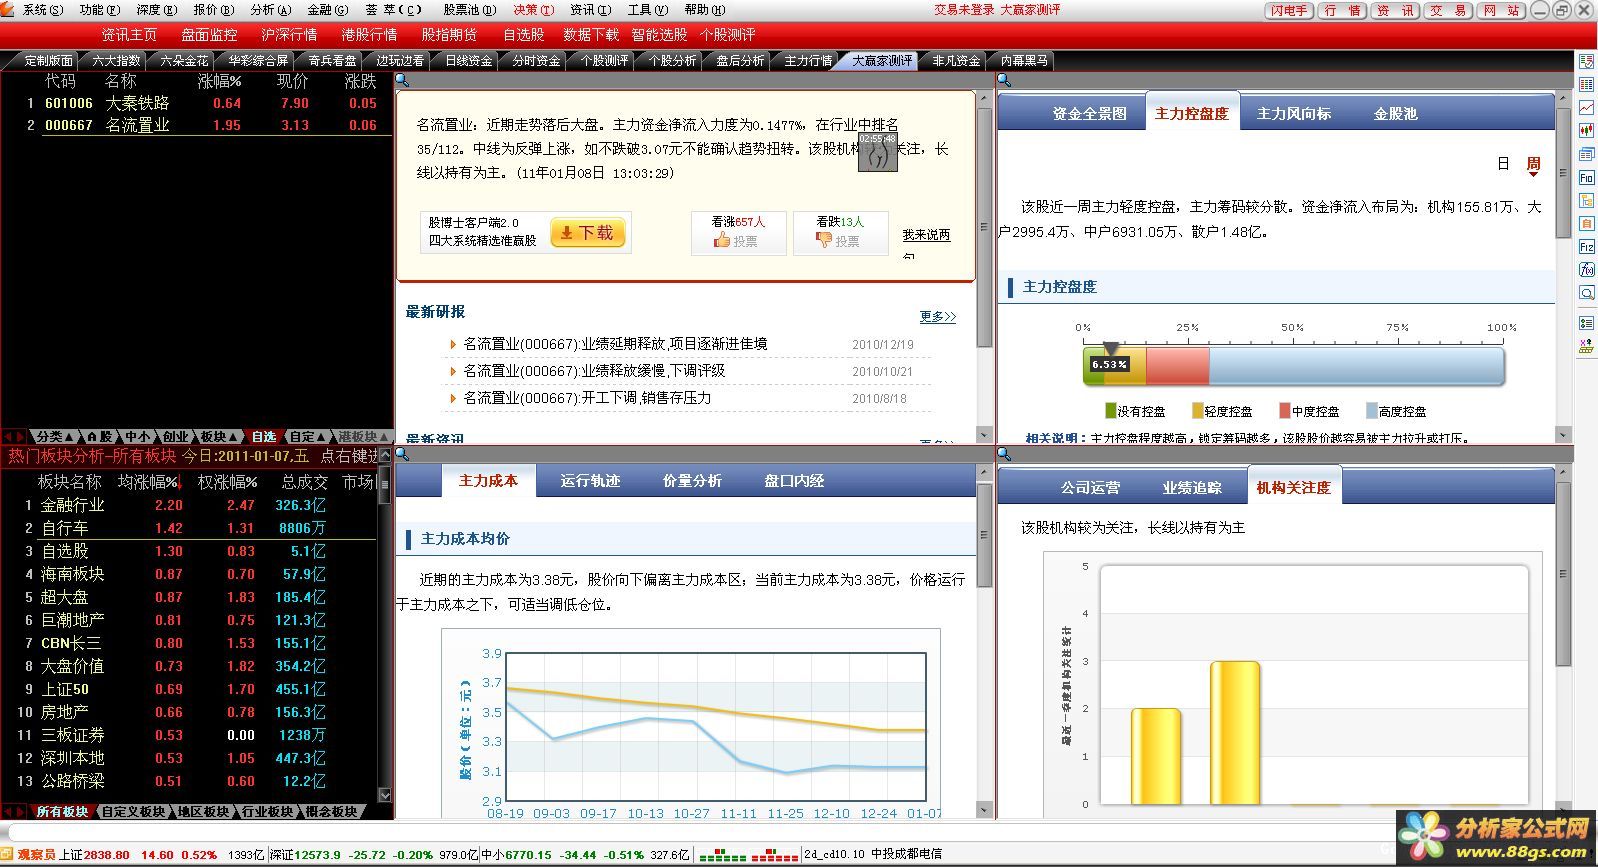Click the thumbs-down 看跌 vote icon
The width and height of the screenshot is (1598, 867).
tap(824, 241)
